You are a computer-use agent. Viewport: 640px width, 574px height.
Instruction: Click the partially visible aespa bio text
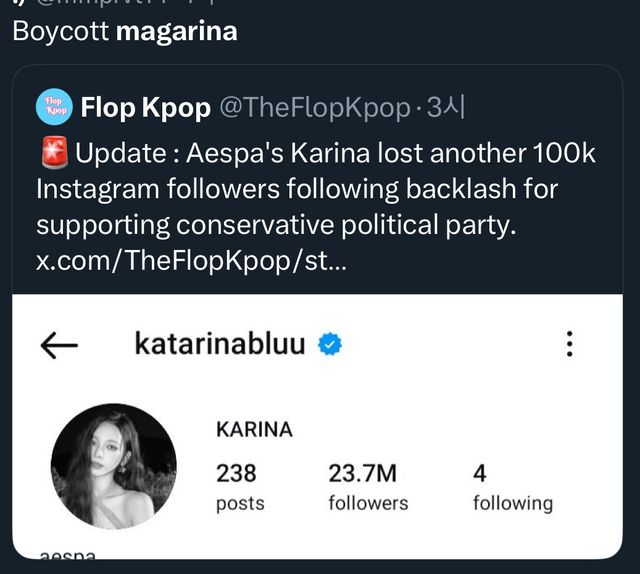point(74,553)
